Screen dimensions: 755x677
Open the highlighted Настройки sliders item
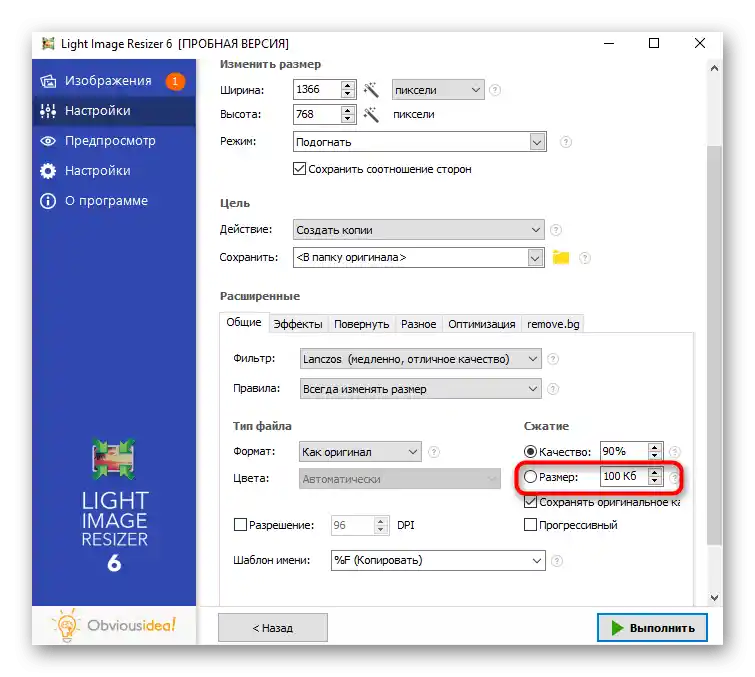click(x=114, y=111)
